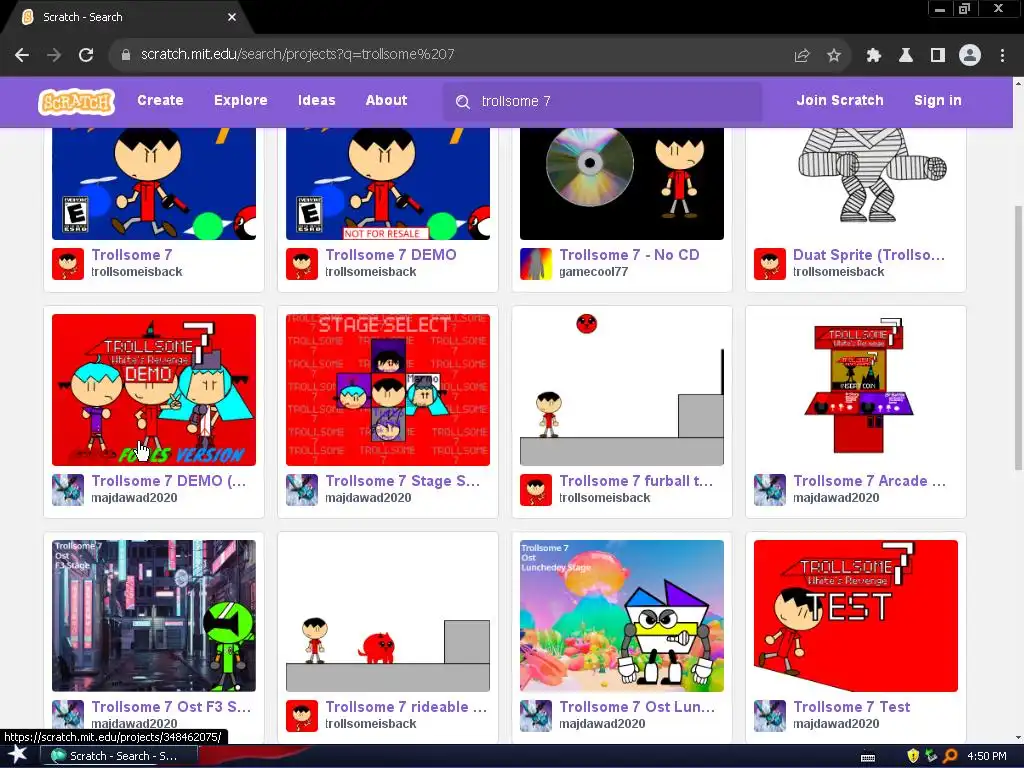Click the page vertical scrollbar thumb
The image size is (1024, 768).
[x=1018, y=337]
